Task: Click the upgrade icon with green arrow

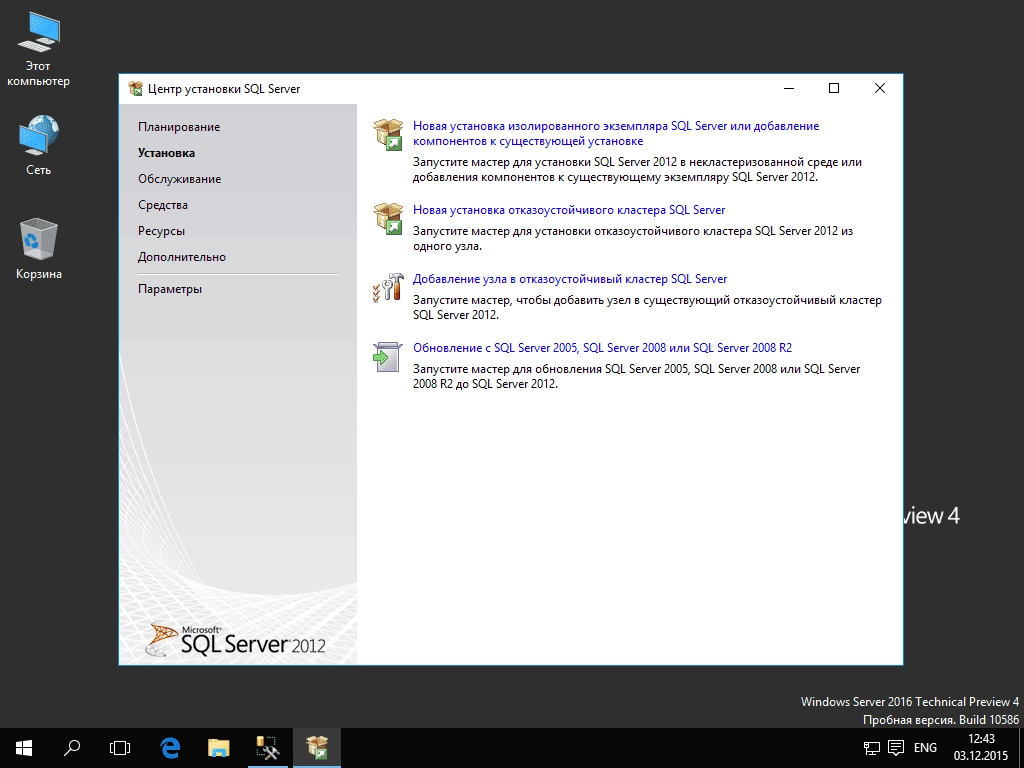Action: pos(387,357)
